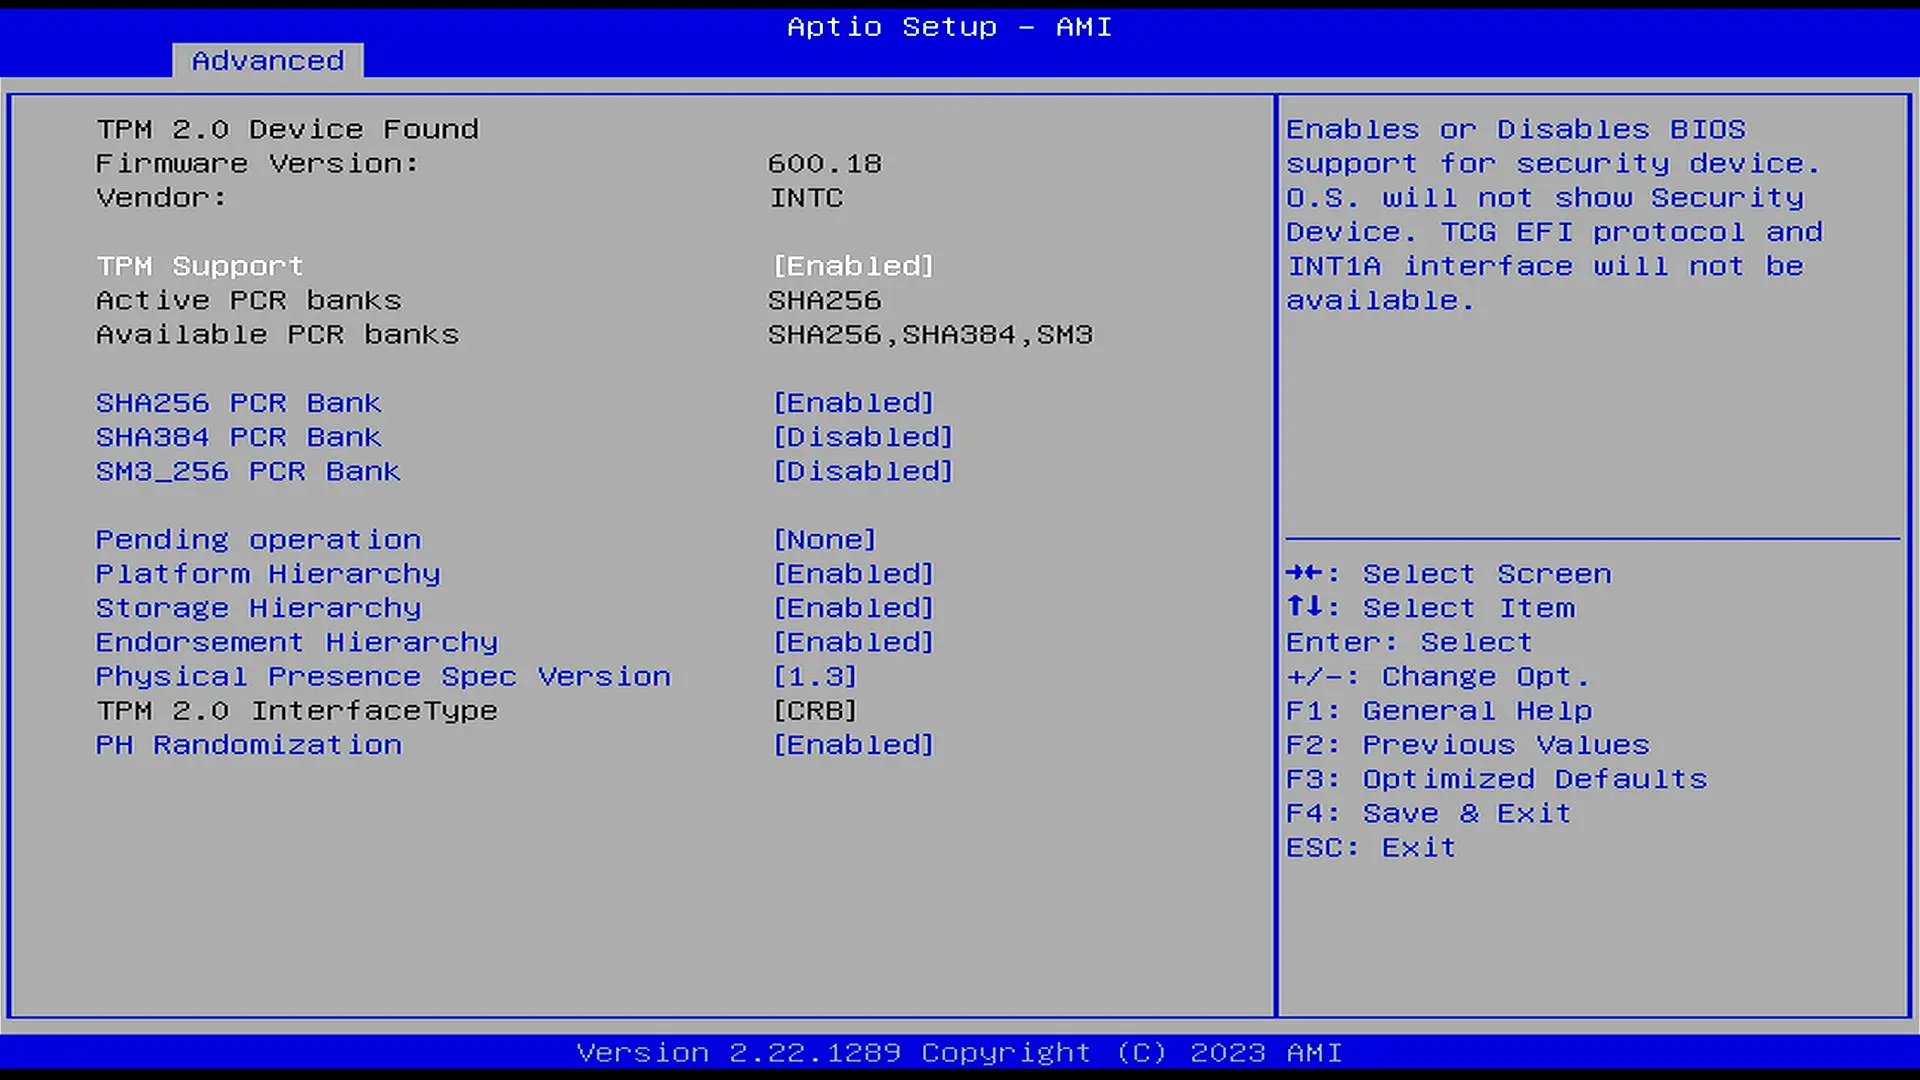Image resolution: width=1920 pixels, height=1080 pixels.
Task: Click the up-down arrows Select Item icon
Action: coord(1304,607)
